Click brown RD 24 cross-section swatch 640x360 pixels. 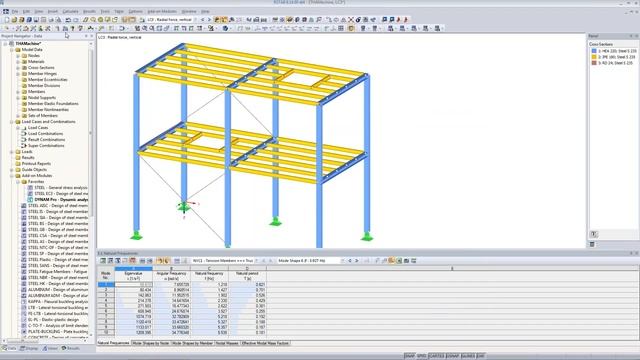click(594, 63)
